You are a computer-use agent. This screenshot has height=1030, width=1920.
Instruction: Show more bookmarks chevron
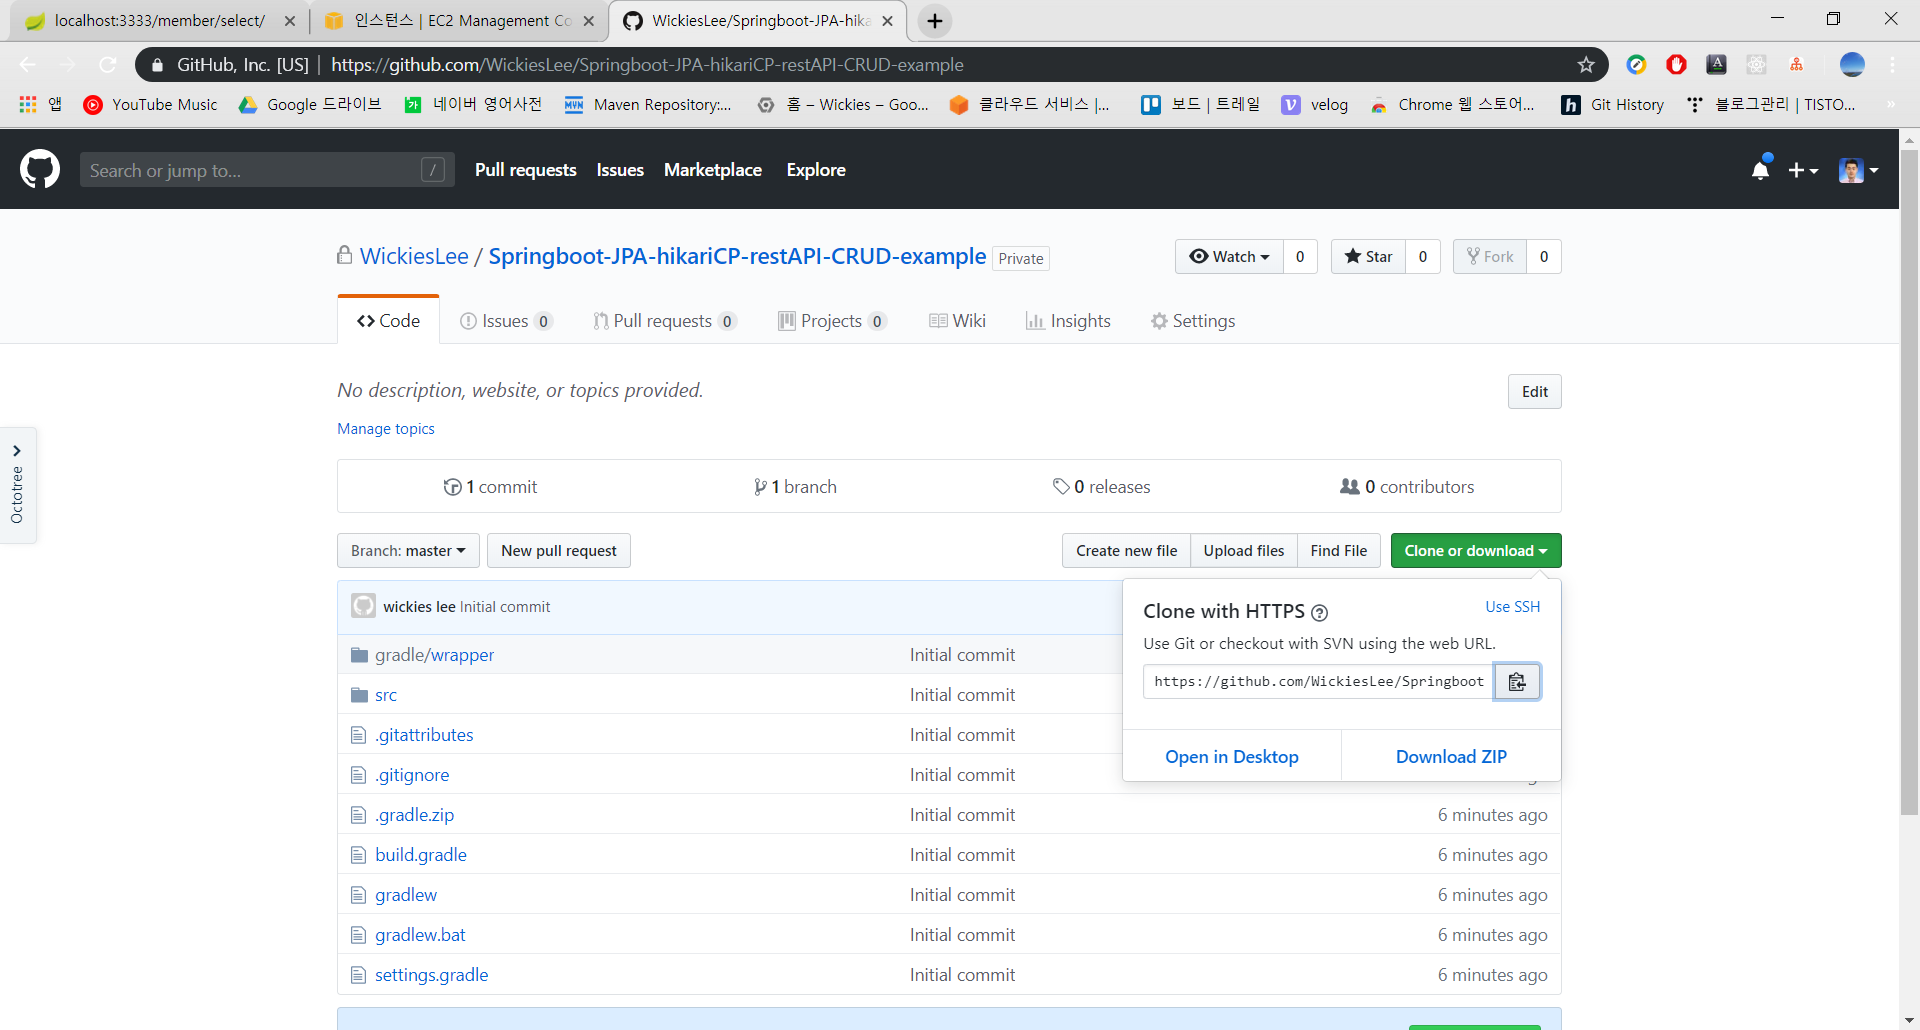coord(1890,104)
